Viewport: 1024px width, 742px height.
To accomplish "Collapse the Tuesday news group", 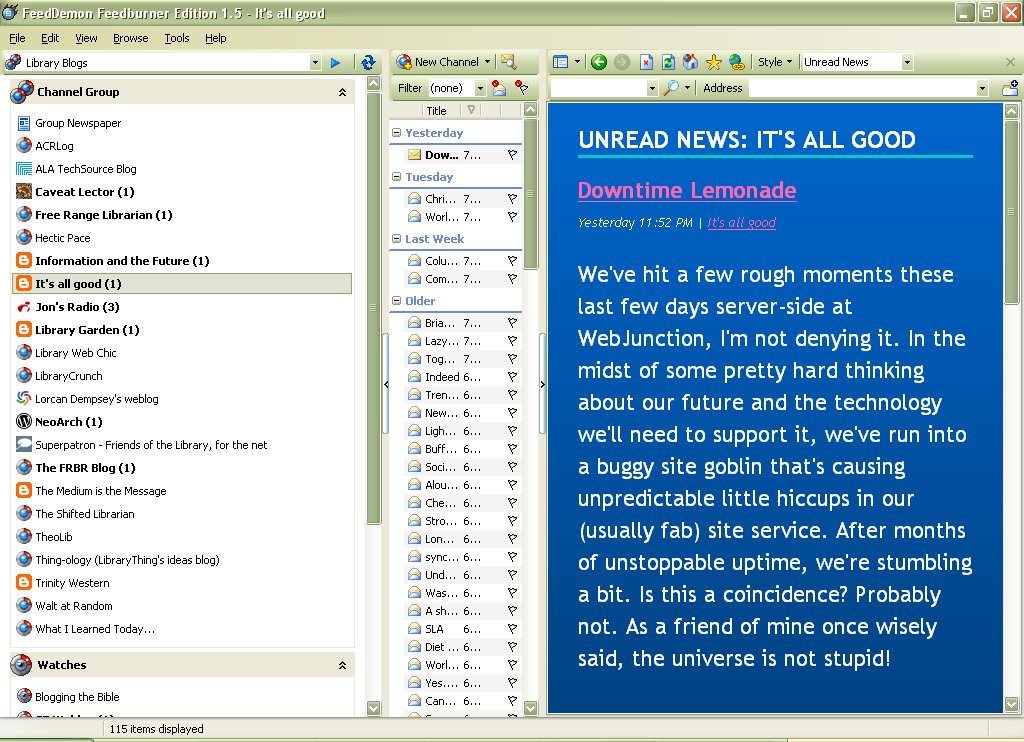I will pyautogui.click(x=396, y=176).
